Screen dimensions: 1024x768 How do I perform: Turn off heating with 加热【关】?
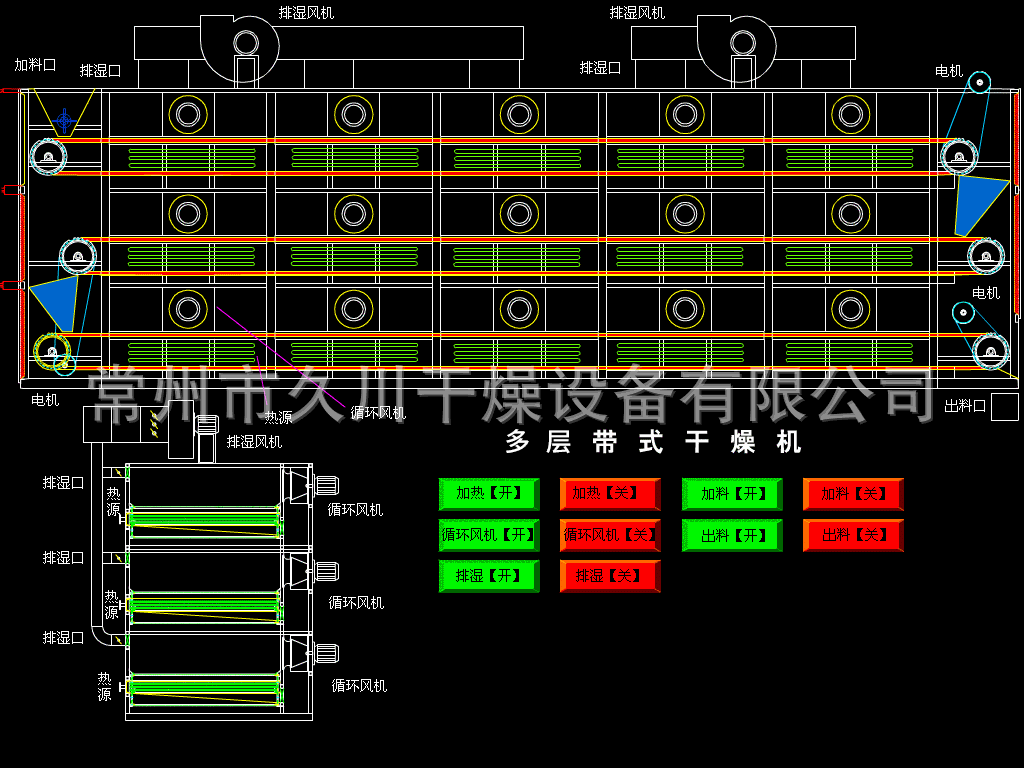tap(610, 494)
